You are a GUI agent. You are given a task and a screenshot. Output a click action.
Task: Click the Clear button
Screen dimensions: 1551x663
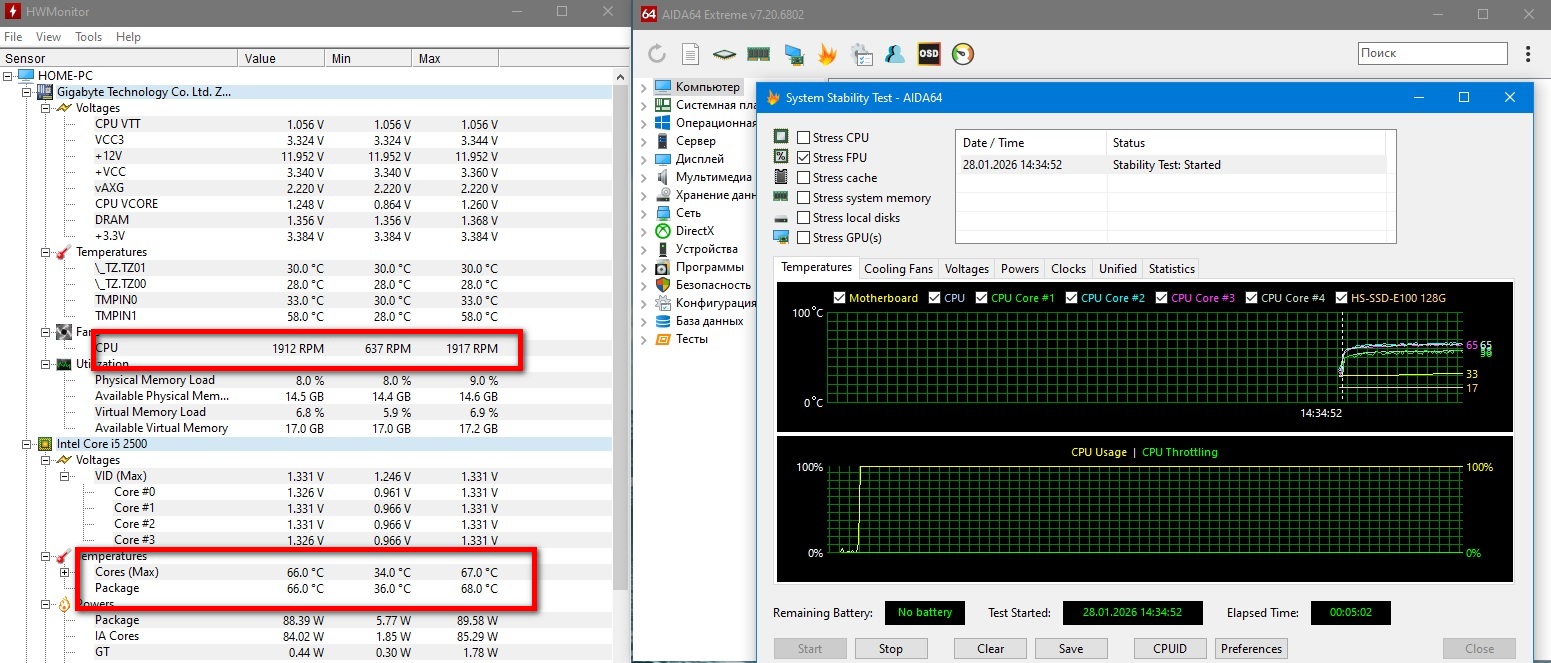[x=990, y=648]
